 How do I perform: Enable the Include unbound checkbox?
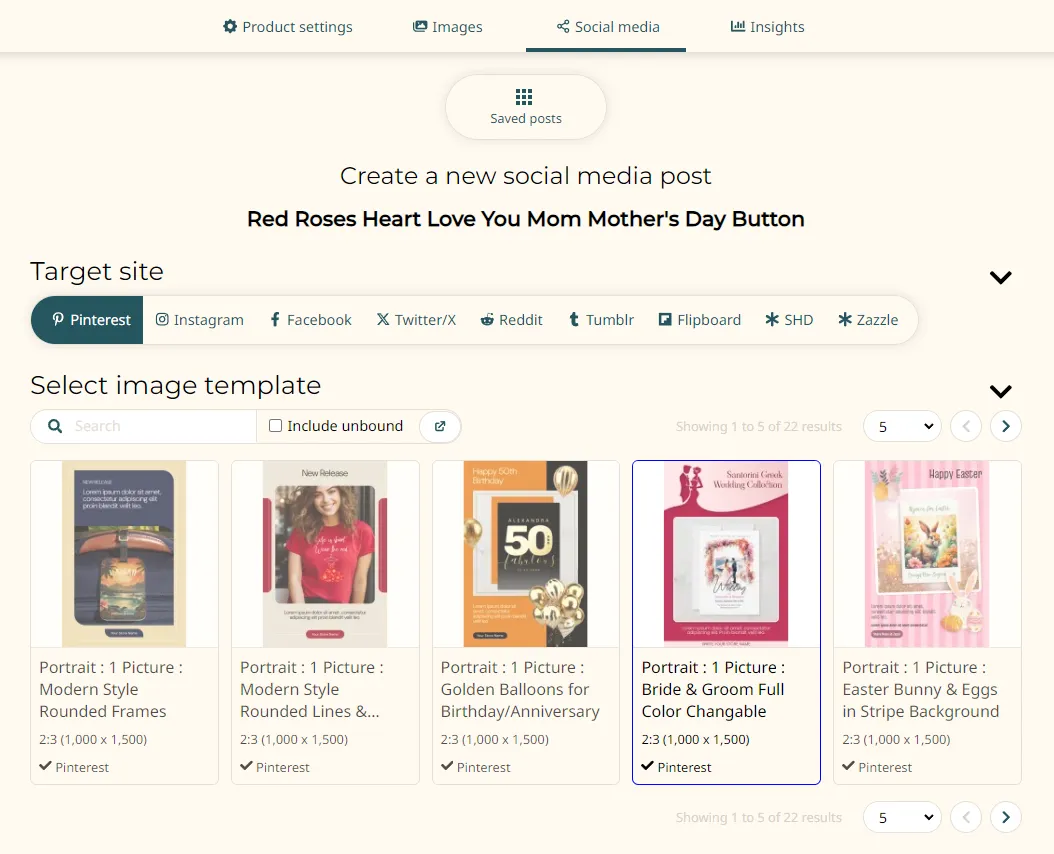tap(275, 426)
